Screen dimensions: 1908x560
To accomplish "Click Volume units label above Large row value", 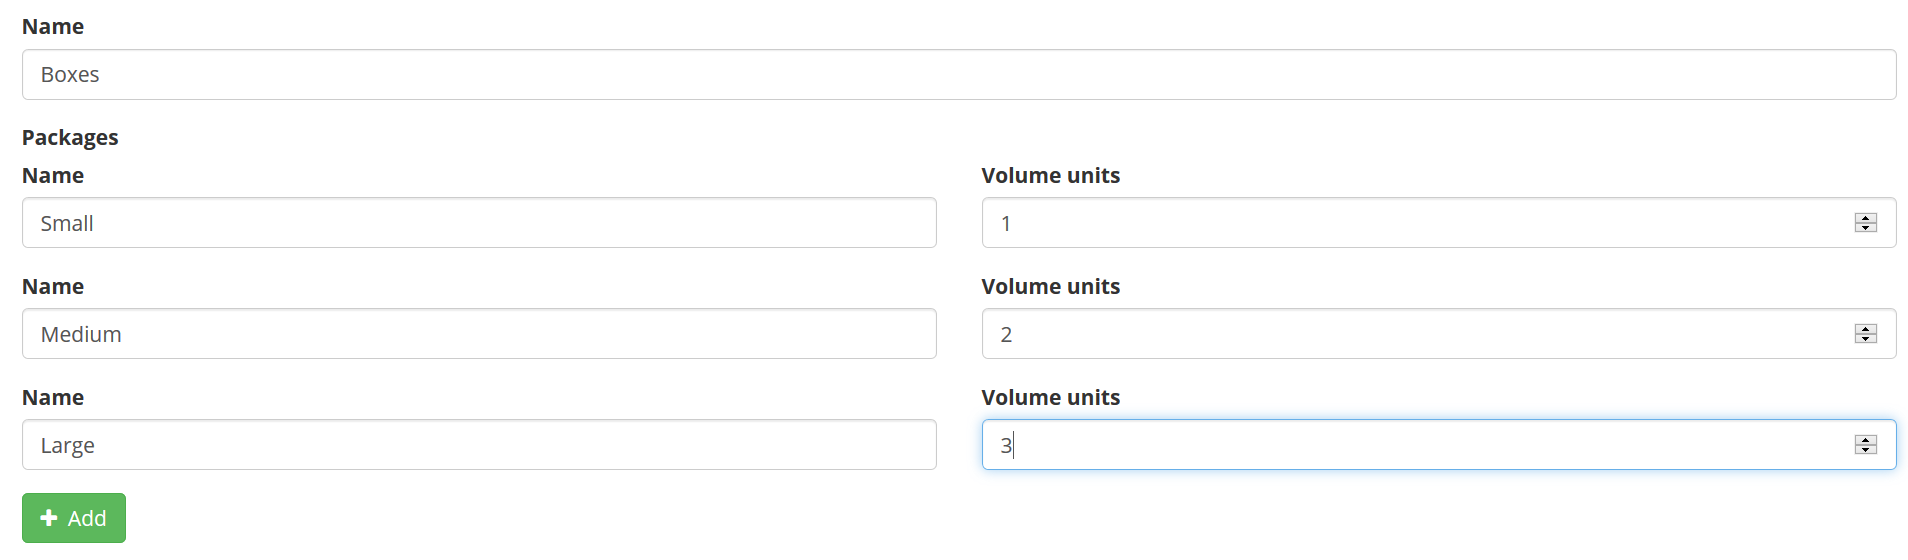I will (1051, 398).
